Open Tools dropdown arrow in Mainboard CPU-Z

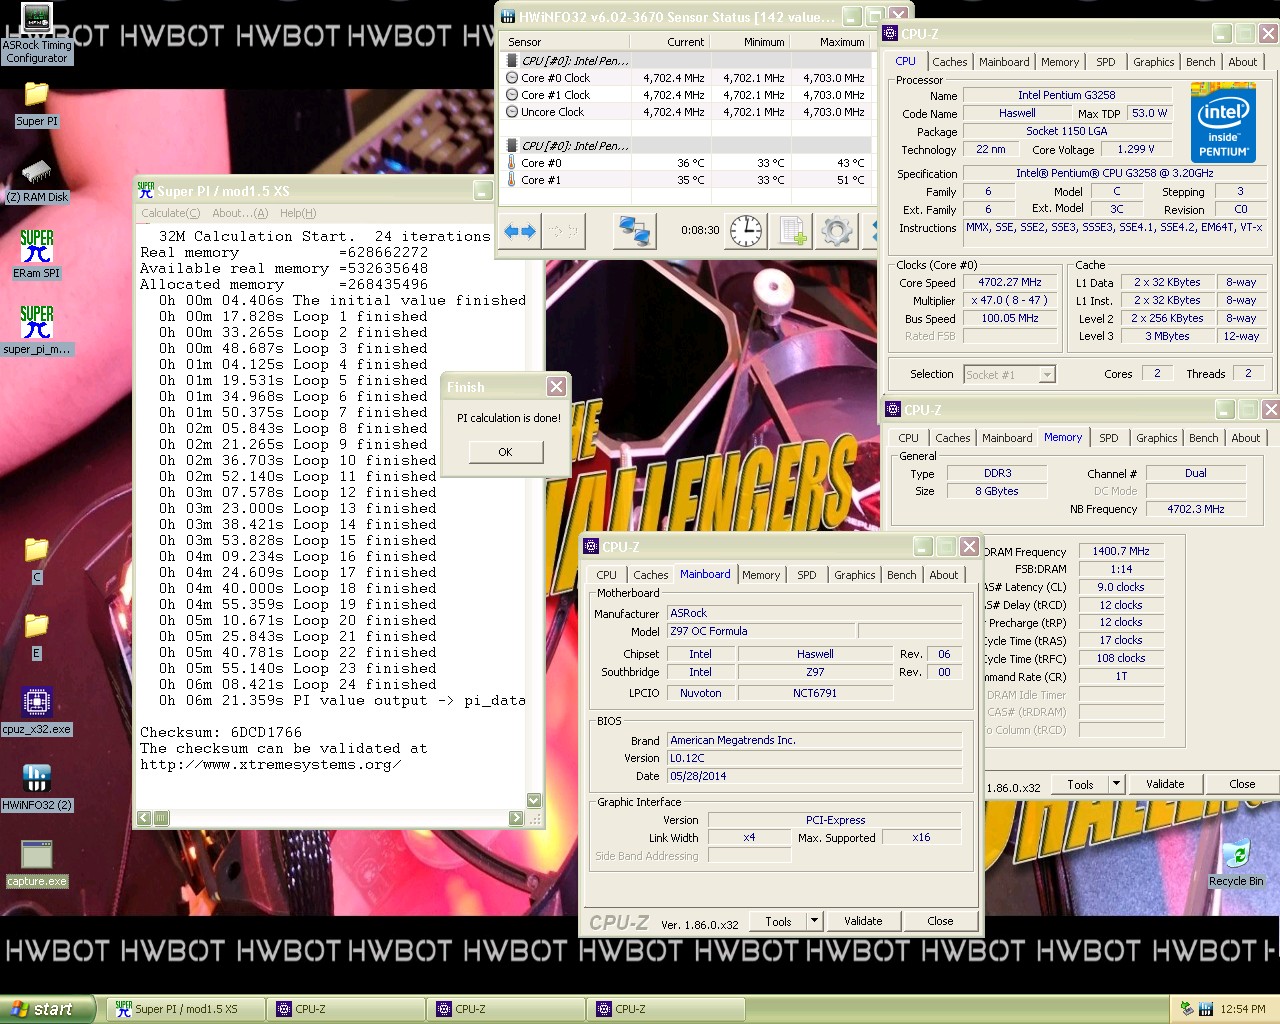tap(815, 921)
